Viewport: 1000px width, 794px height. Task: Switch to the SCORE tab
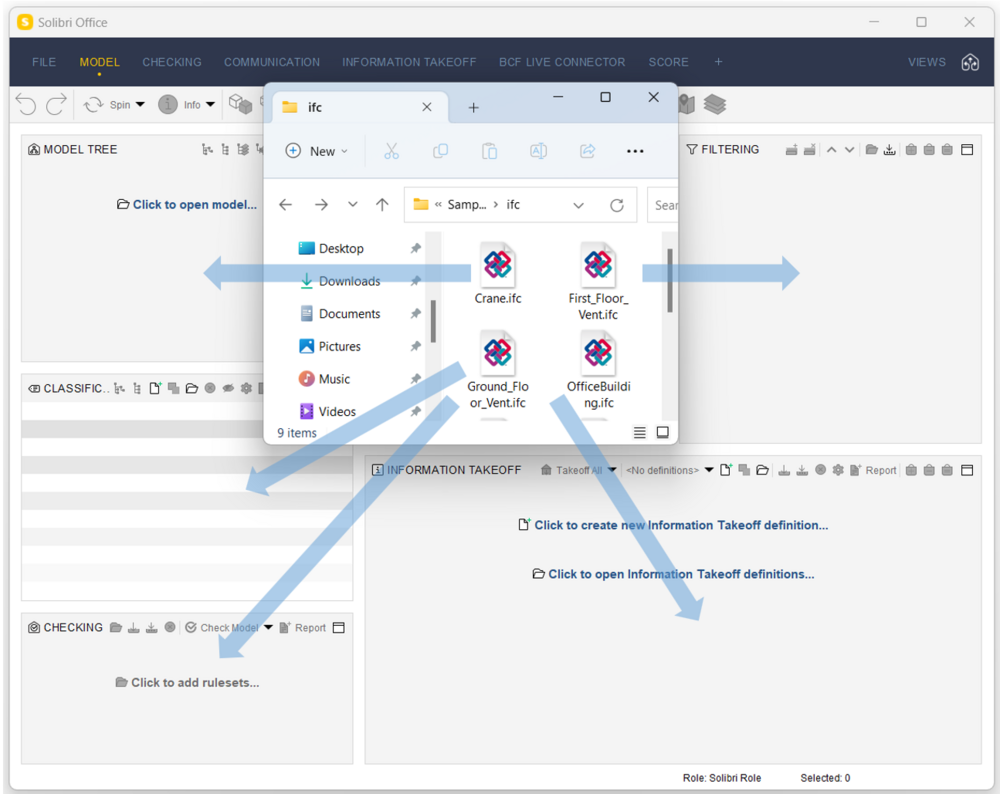668,62
